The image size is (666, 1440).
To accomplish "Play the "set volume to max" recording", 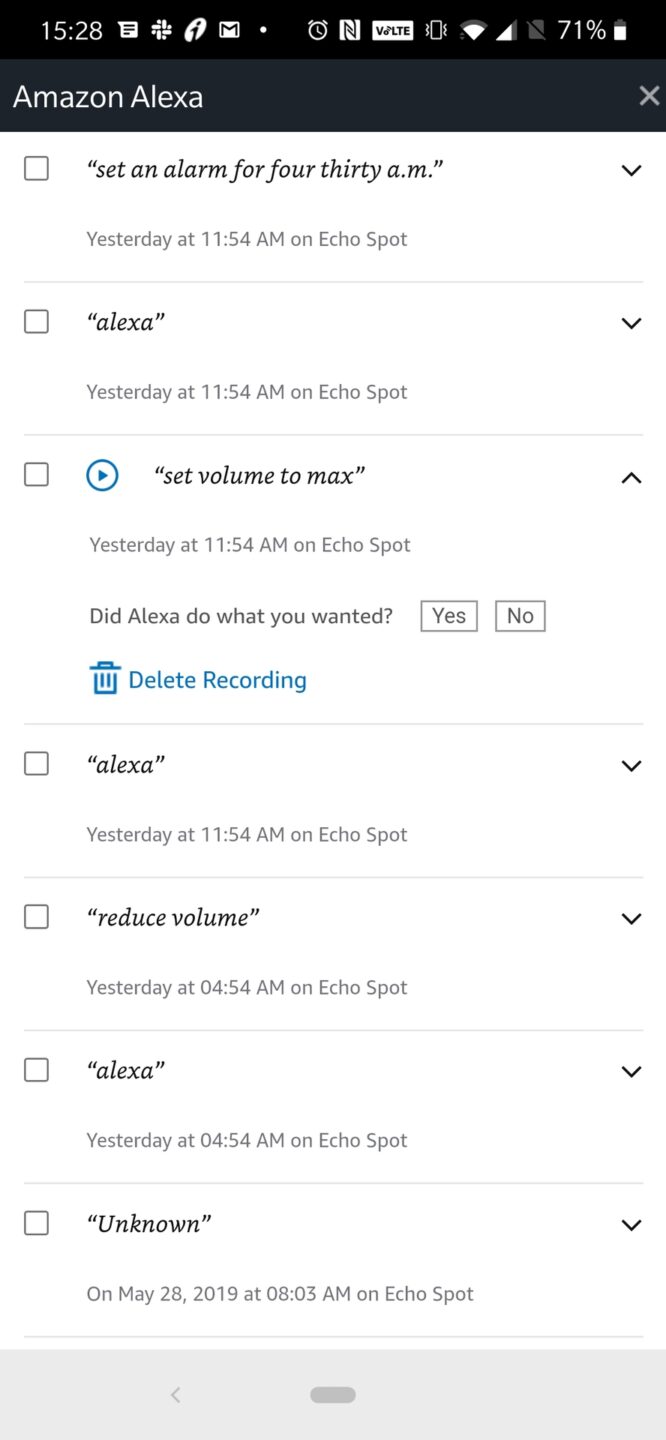I will 102,475.
